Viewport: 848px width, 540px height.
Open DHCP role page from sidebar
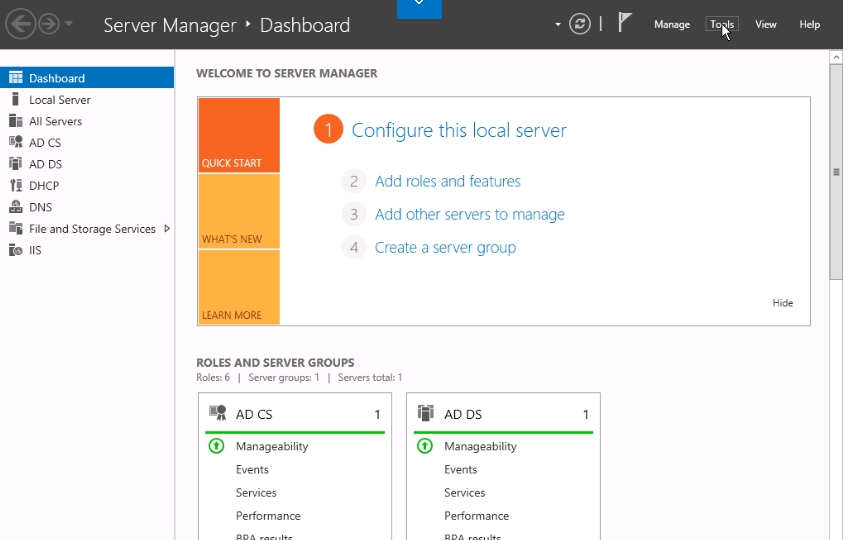click(87, 186)
